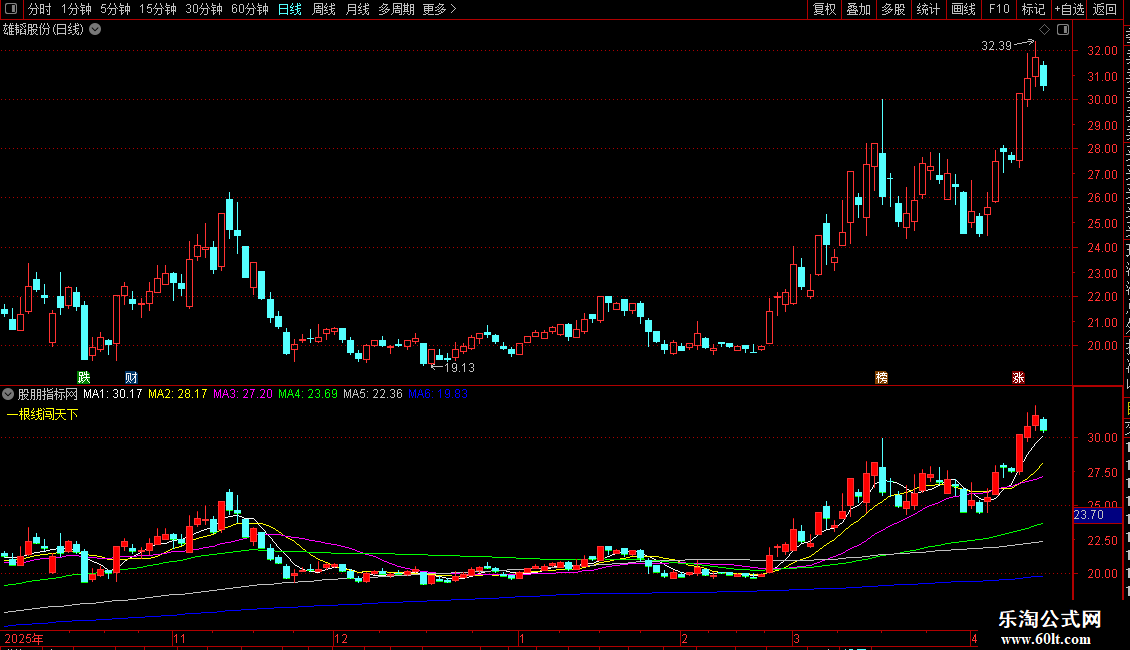Click the month 2 date axis marker
This screenshot has height=650, width=1130.
pos(685,638)
